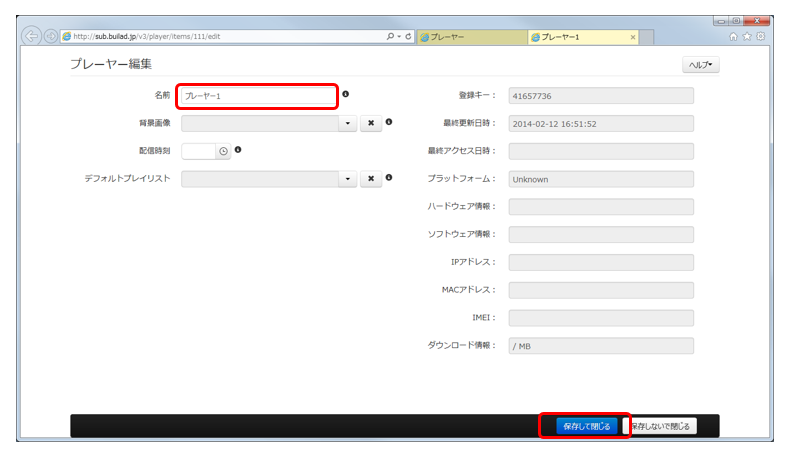This screenshot has height=455, width=791.
Task: Click the ダウンロード情報 field / MB
Action: [601, 346]
